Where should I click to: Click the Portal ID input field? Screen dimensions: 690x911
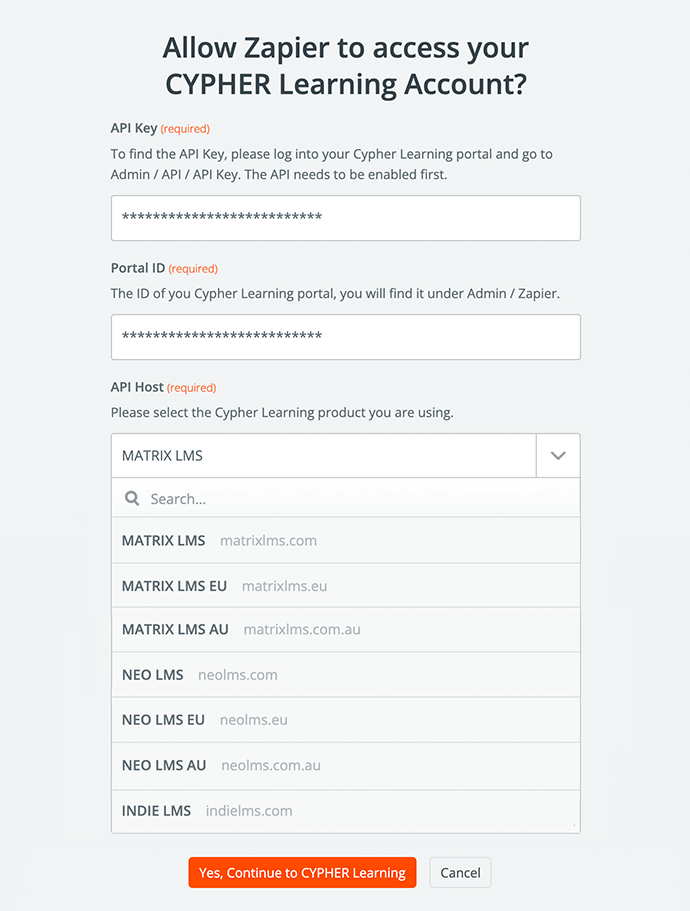click(x=345, y=337)
